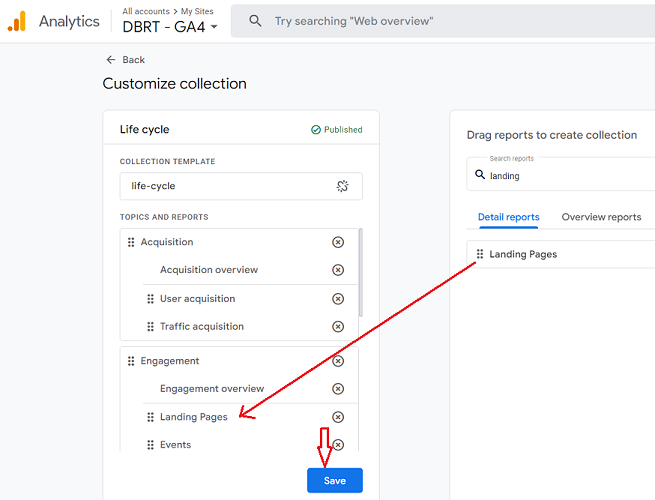Click the life-cycle collection template field
The image size is (655, 500).
click(x=241, y=186)
